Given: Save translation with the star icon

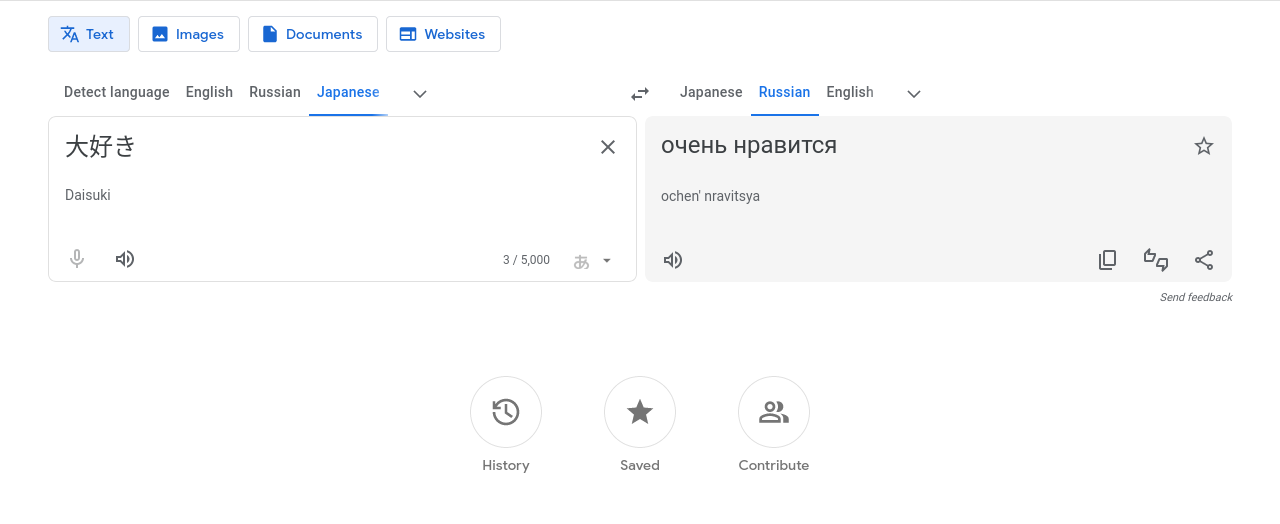Looking at the screenshot, I should point(1204,147).
